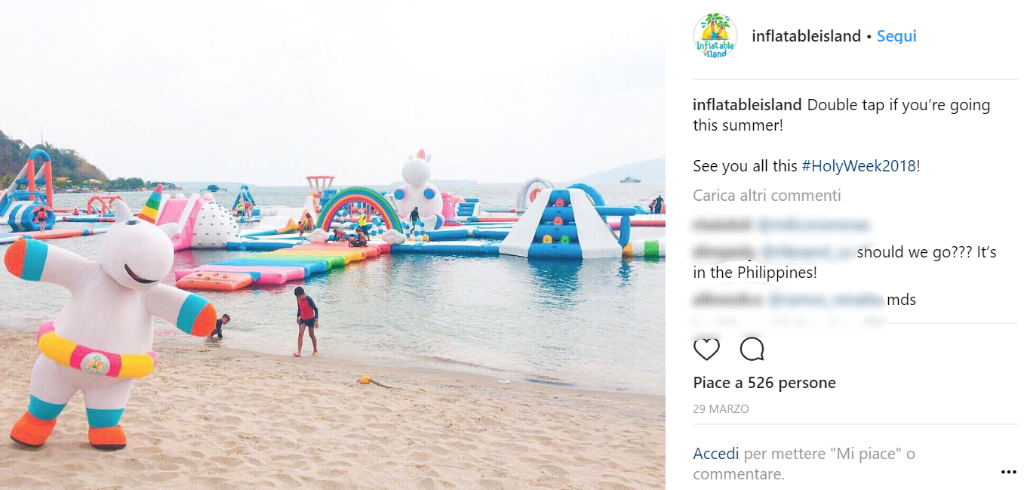Image resolution: width=1024 pixels, height=490 pixels.
Task: Expand comments with Carica altri commenti
Action: (x=767, y=195)
